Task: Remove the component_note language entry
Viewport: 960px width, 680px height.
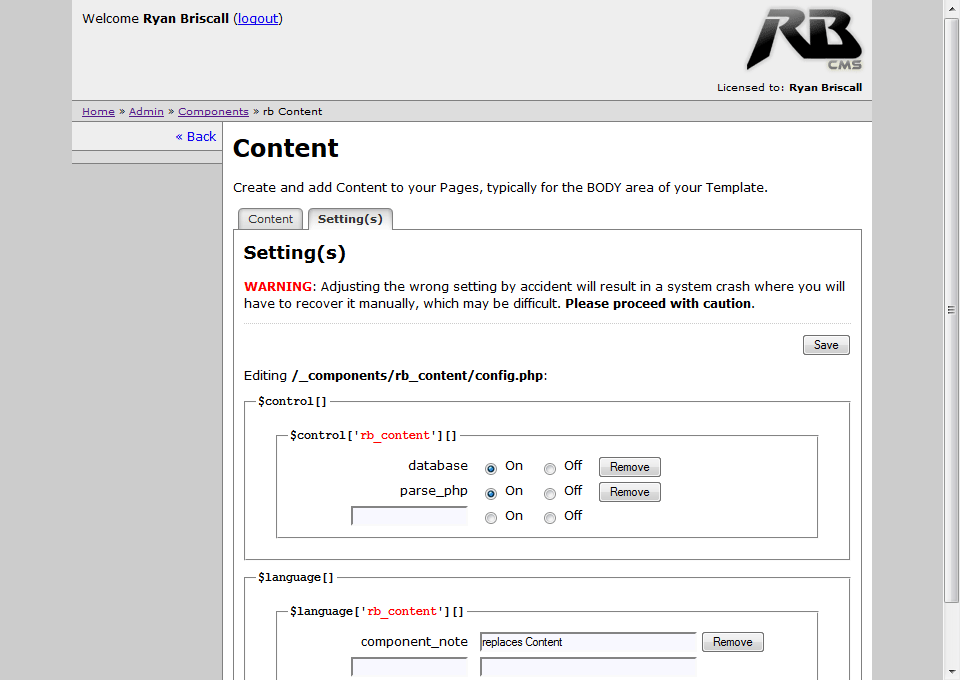Action: [x=732, y=642]
